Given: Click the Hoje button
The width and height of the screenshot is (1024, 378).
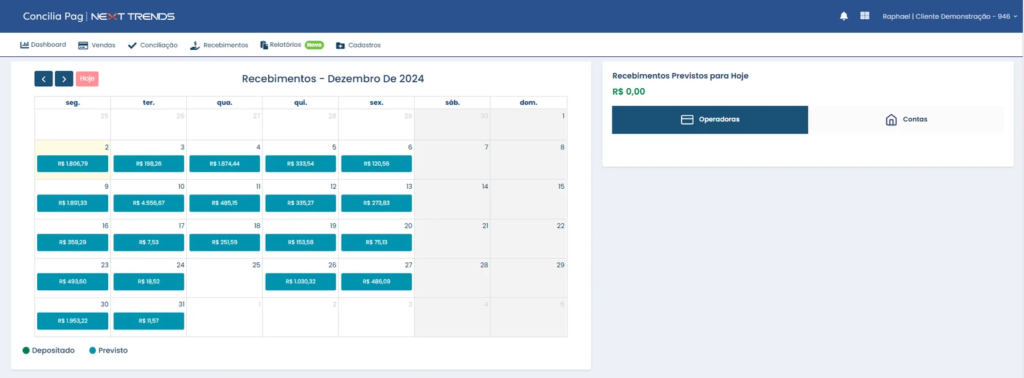Looking at the screenshot, I should point(87,79).
